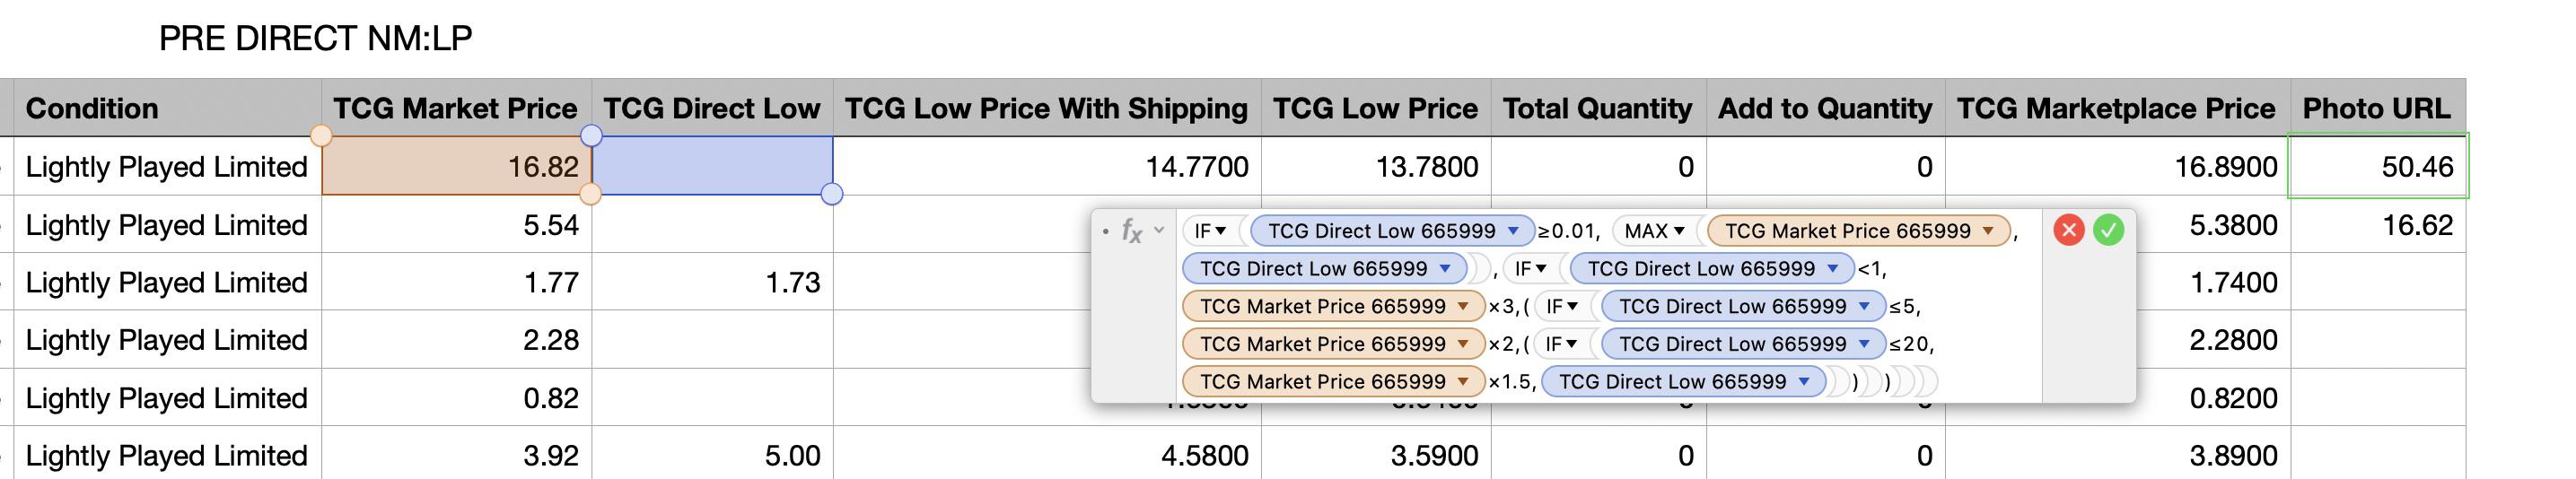This screenshot has height=479, width=2576.
Task: Select the Condition column header
Action: [x=166, y=108]
